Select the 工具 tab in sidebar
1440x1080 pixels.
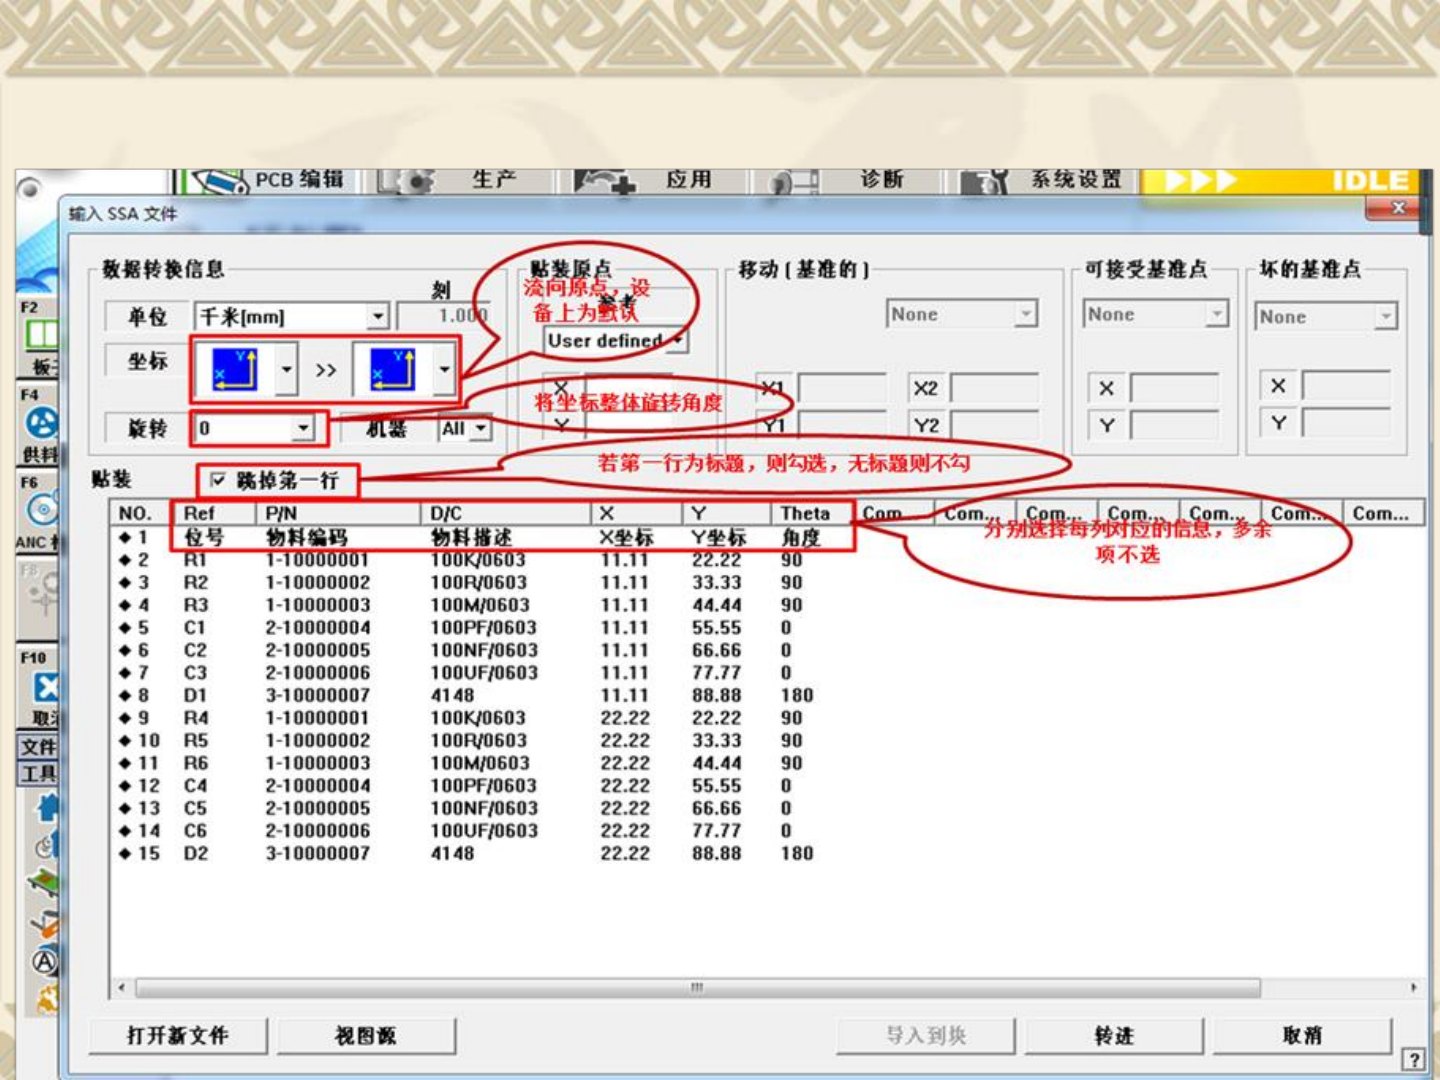coord(39,773)
